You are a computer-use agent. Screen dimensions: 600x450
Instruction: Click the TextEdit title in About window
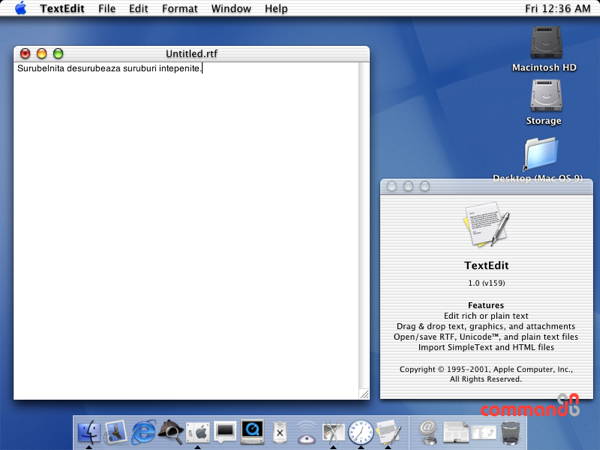point(486,265)
